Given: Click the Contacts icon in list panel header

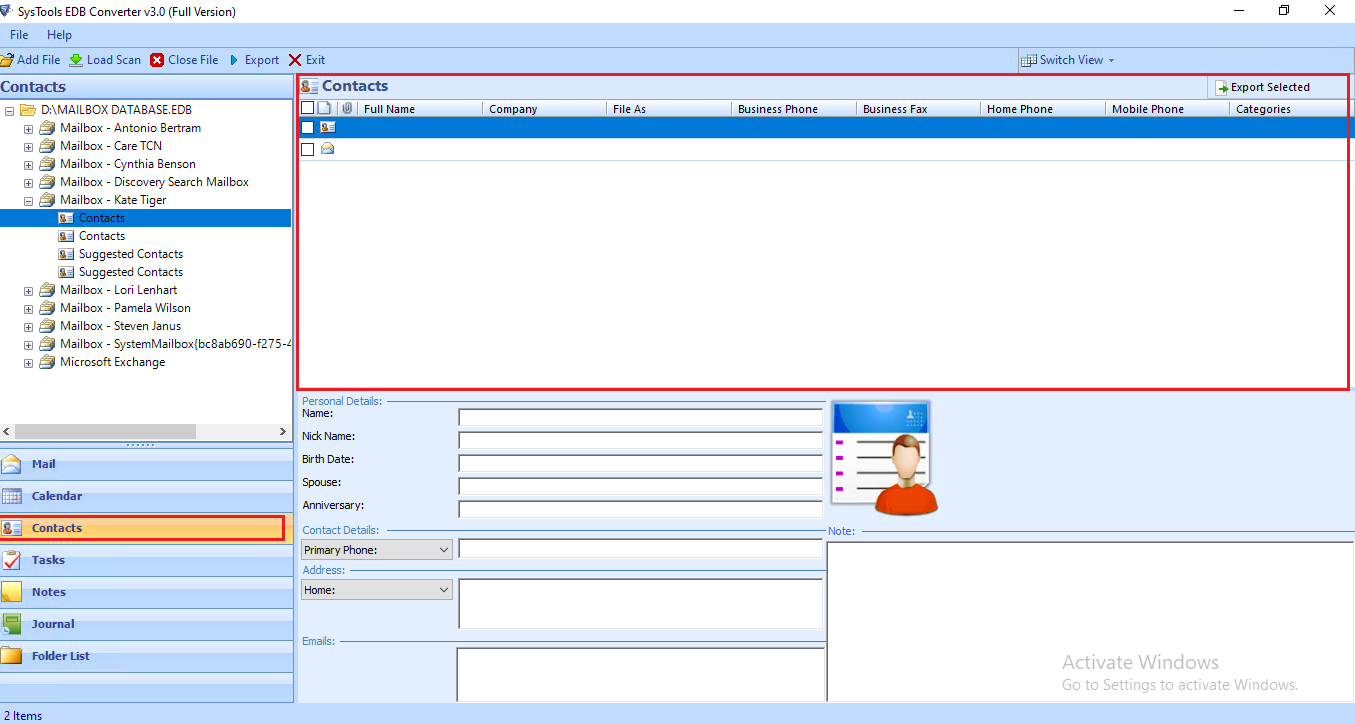Looking at the screenshot, I should pyautogui.click(x=309, y=87).
